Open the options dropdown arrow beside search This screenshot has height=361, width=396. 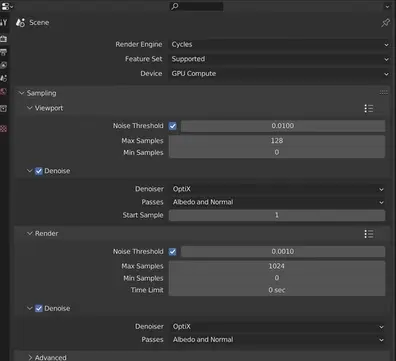[x=387, y=6]
